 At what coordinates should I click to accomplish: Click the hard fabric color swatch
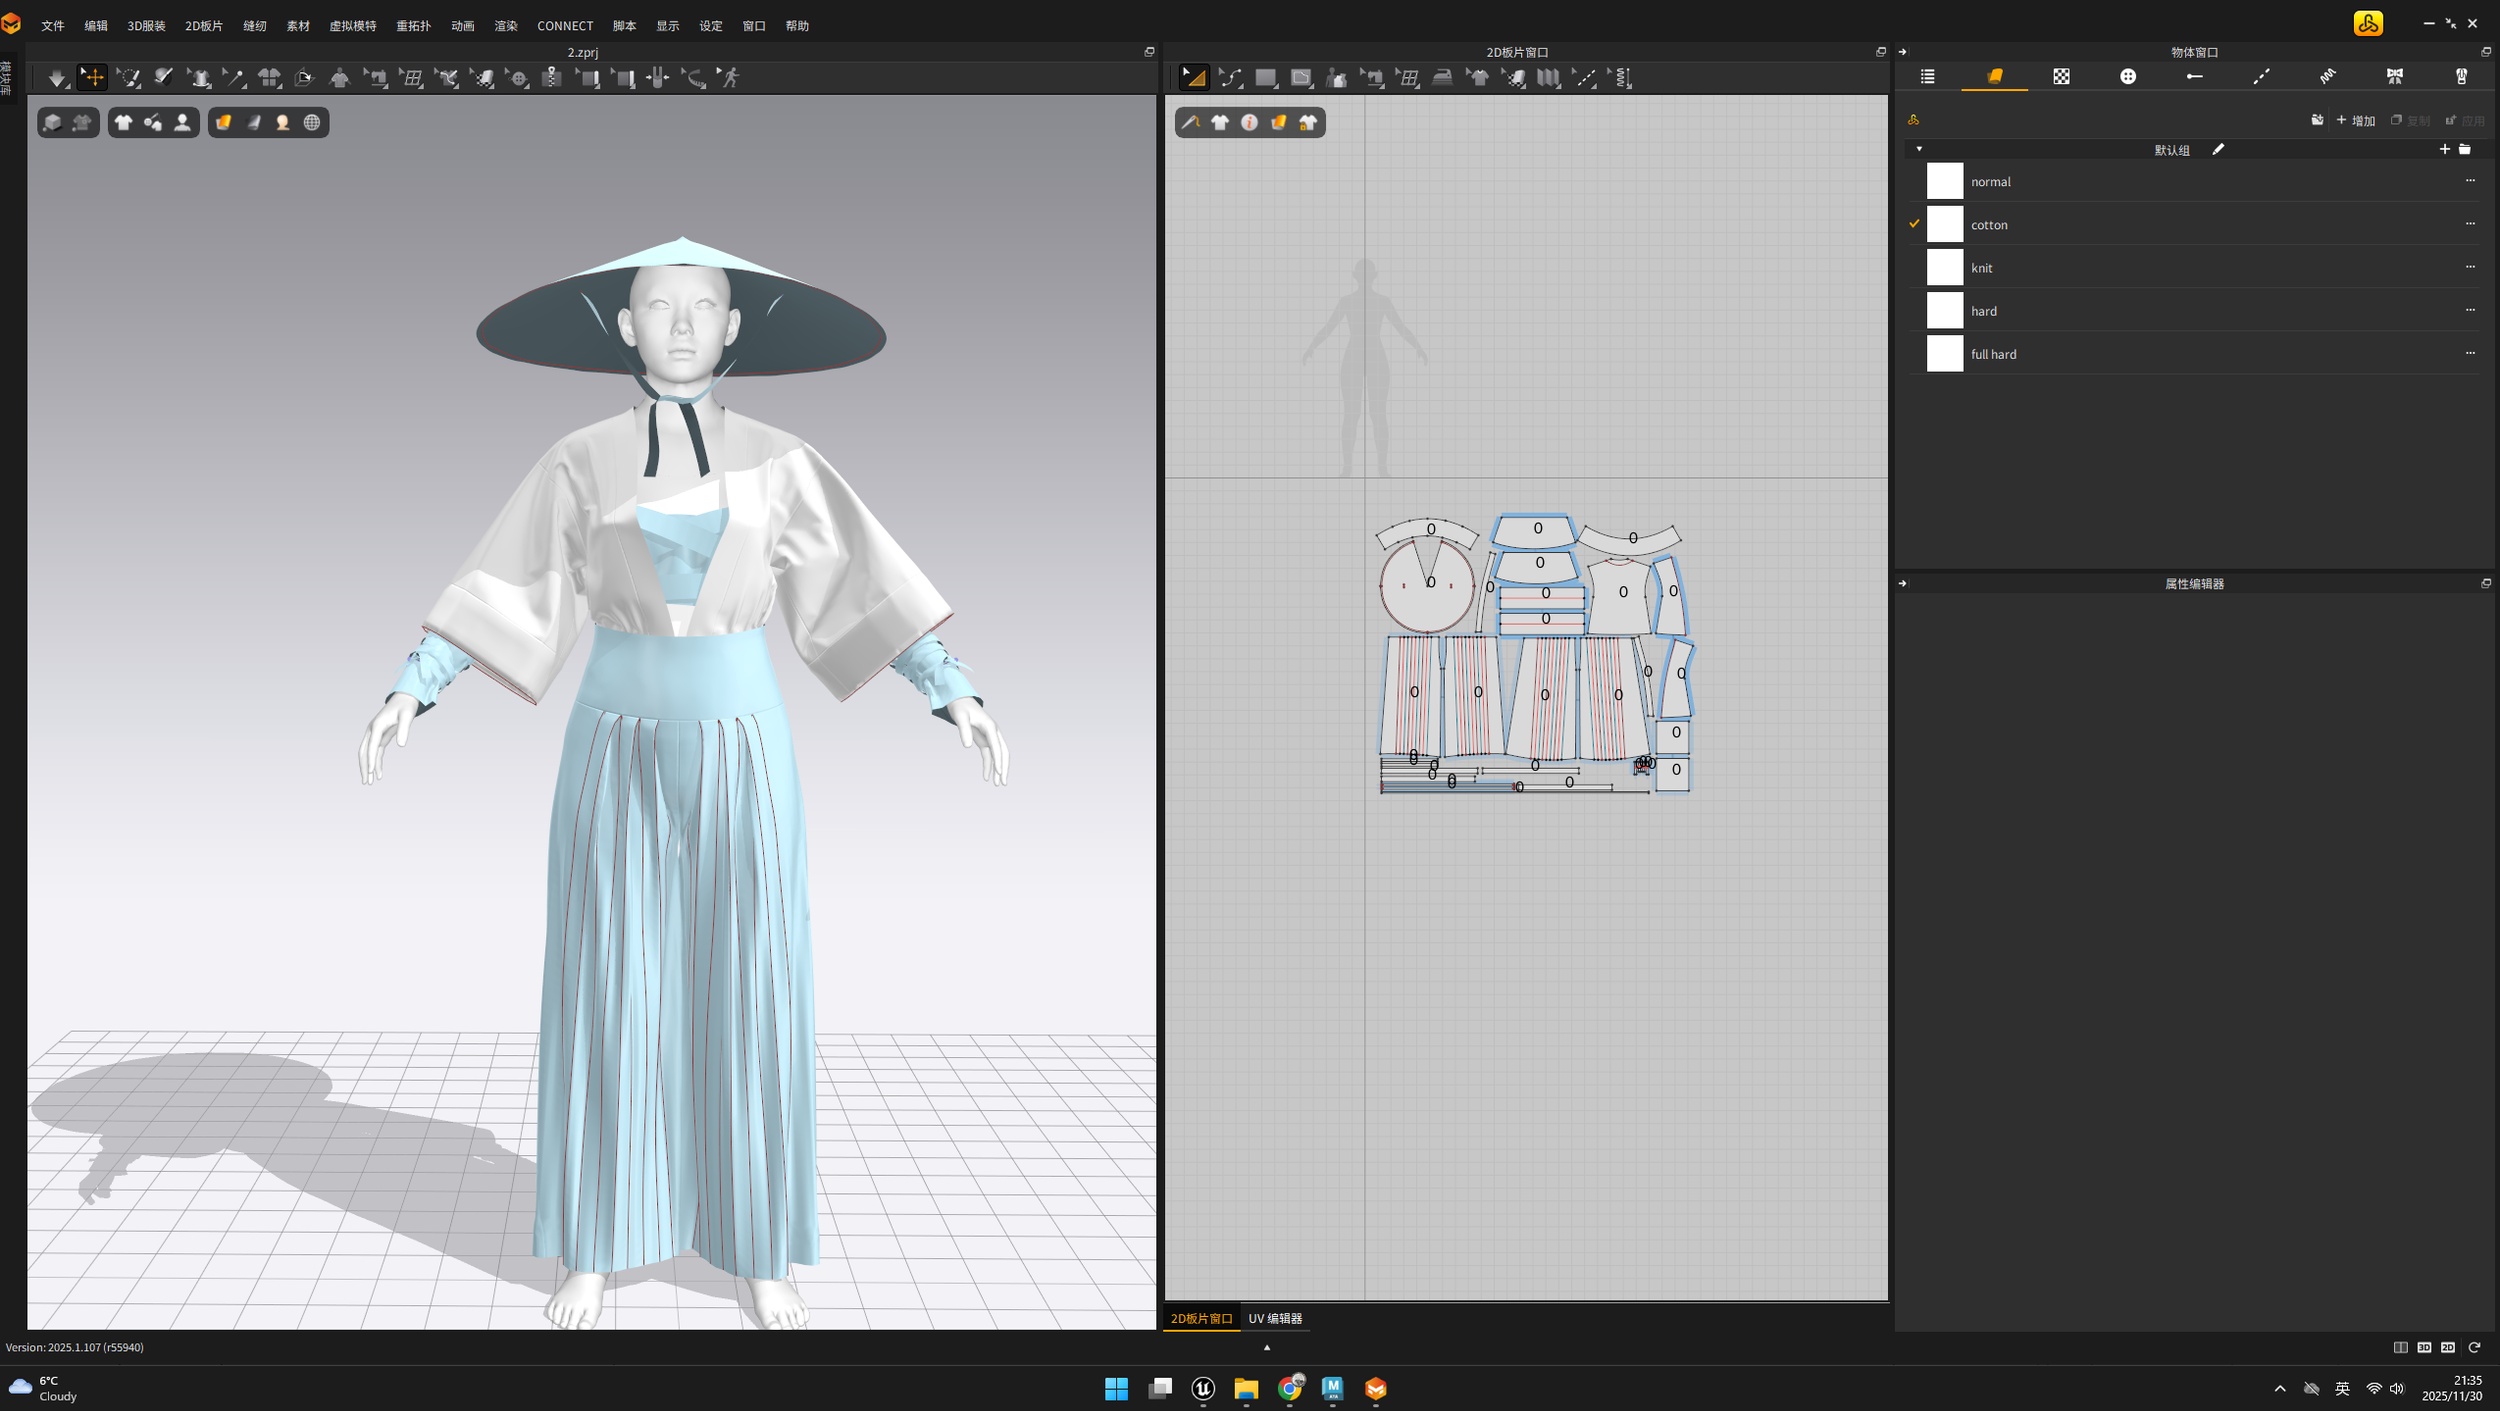1944,311
